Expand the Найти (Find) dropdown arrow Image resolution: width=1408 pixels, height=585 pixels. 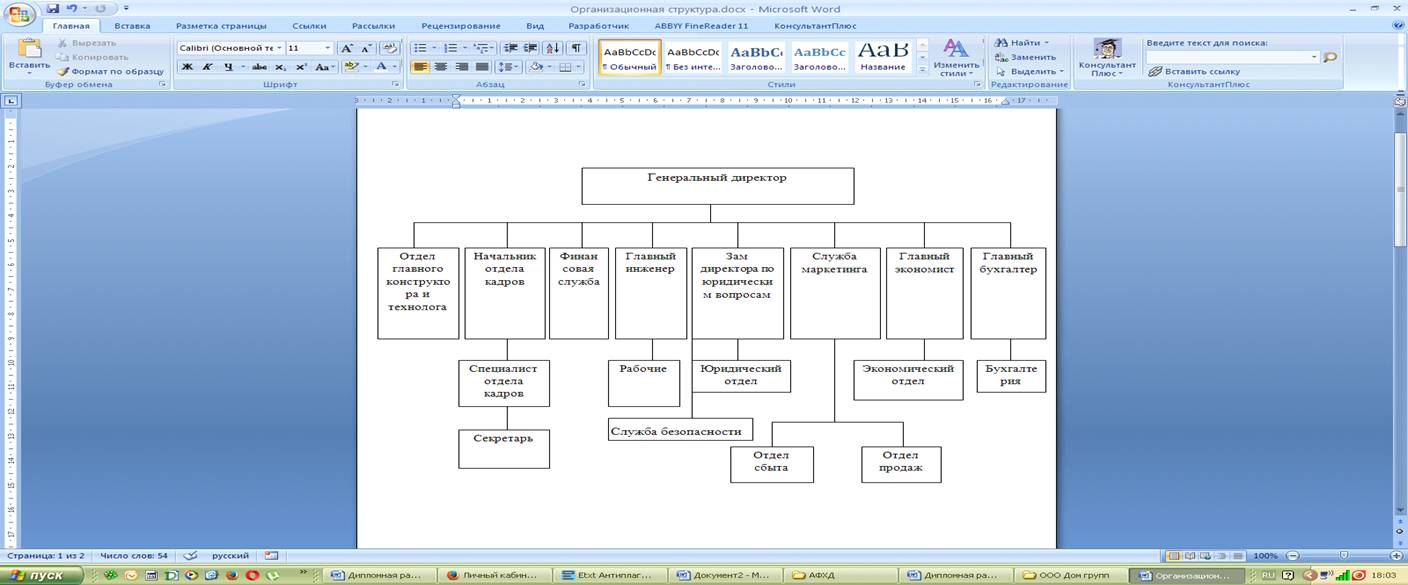pyautogui.click(x=1046, y=43)
